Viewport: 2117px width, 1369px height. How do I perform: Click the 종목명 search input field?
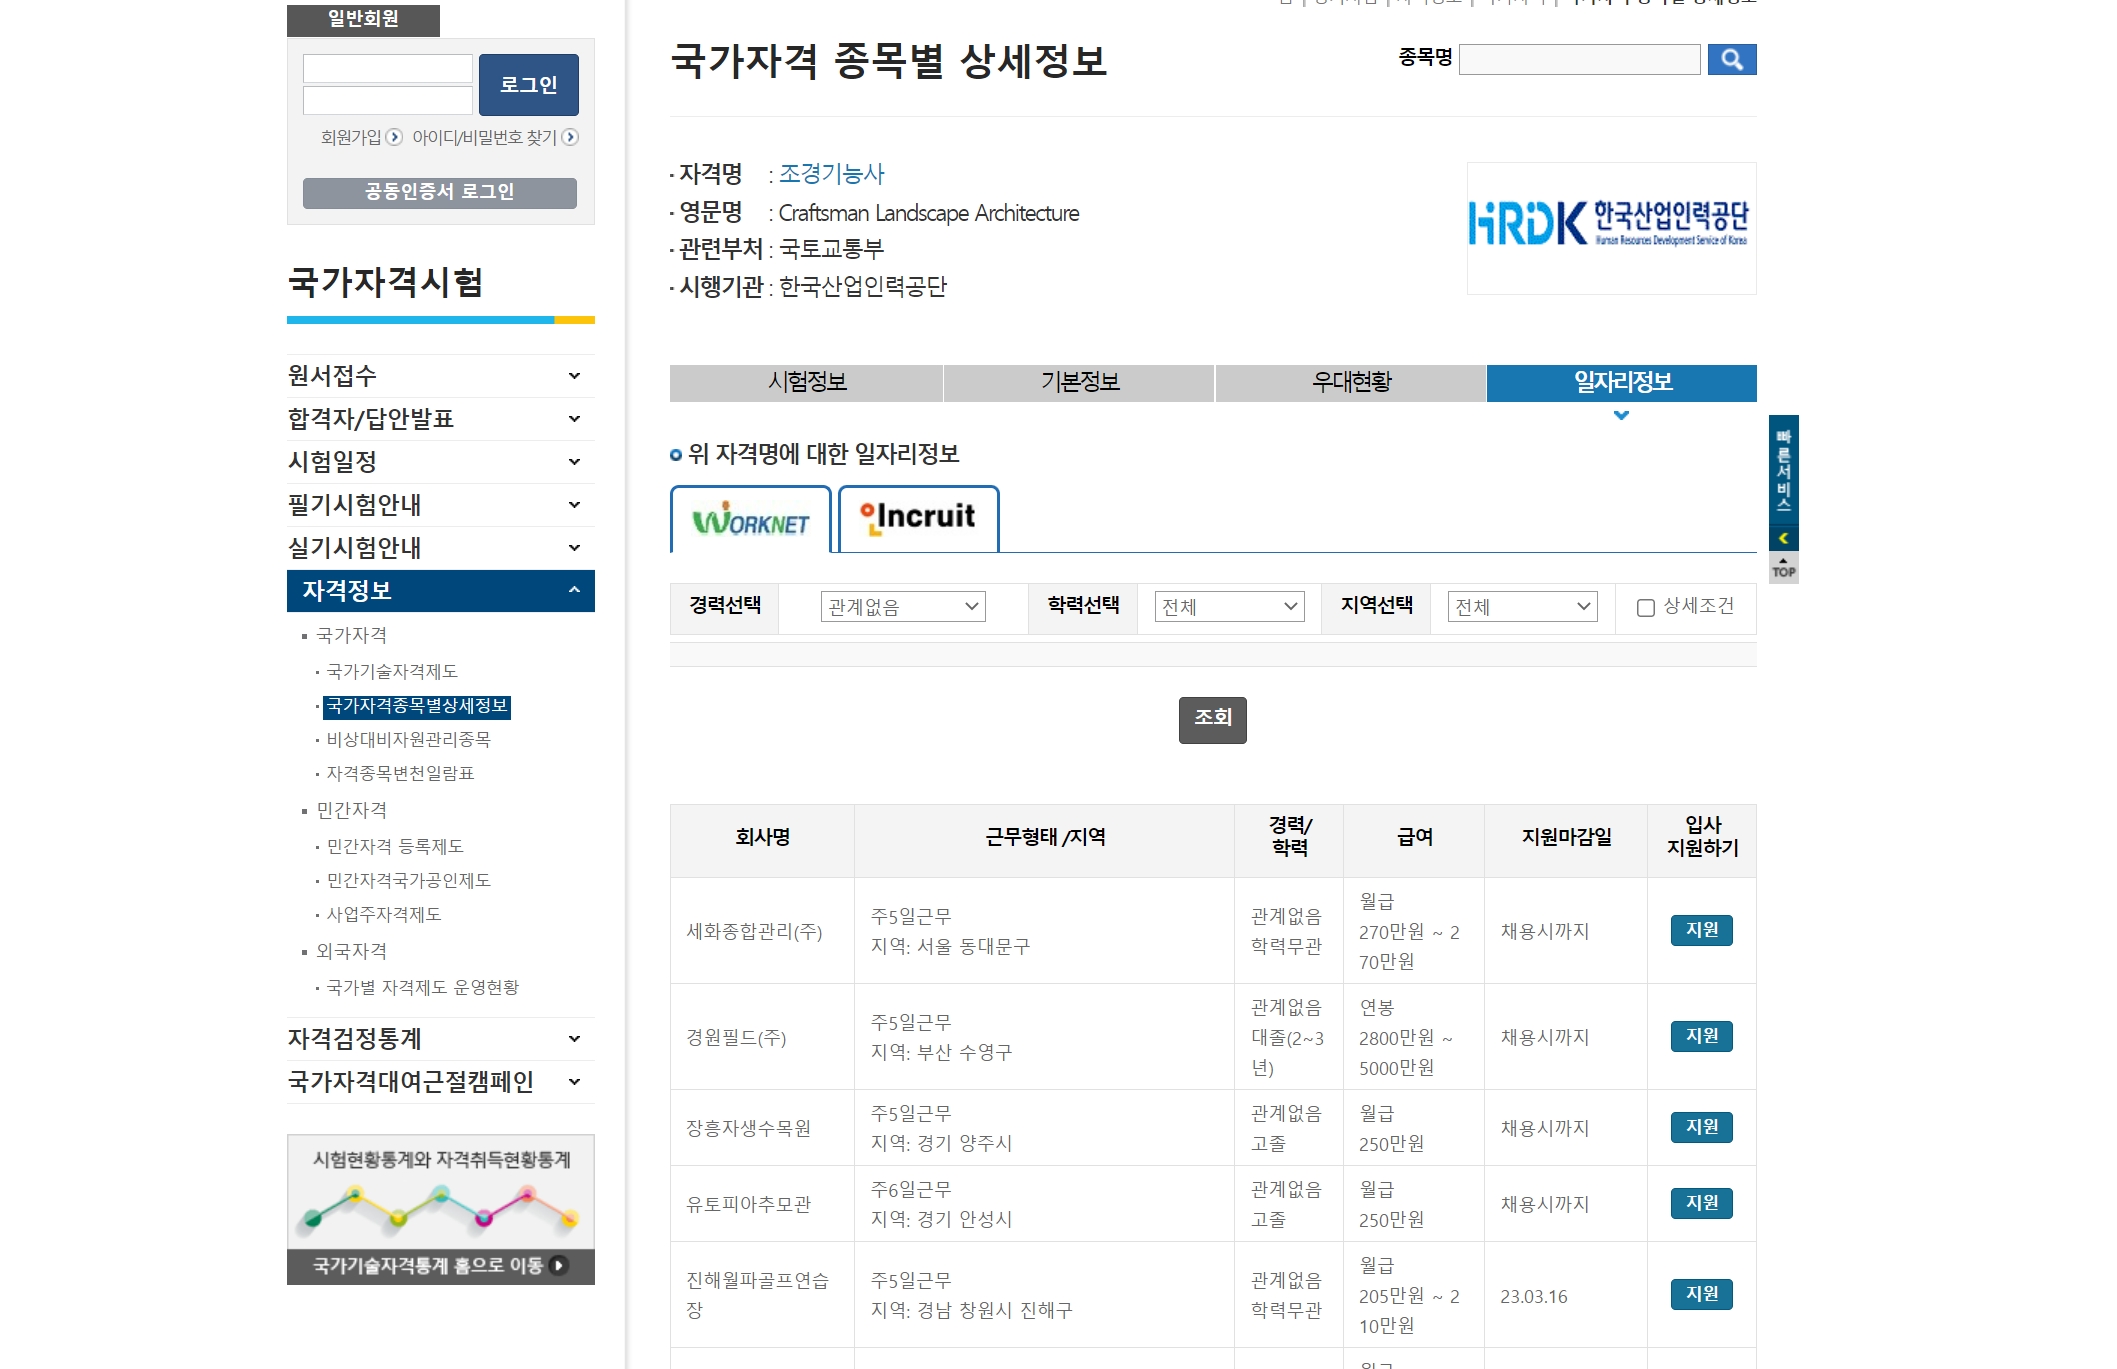pyautogui.click(x=1579, y=60)
